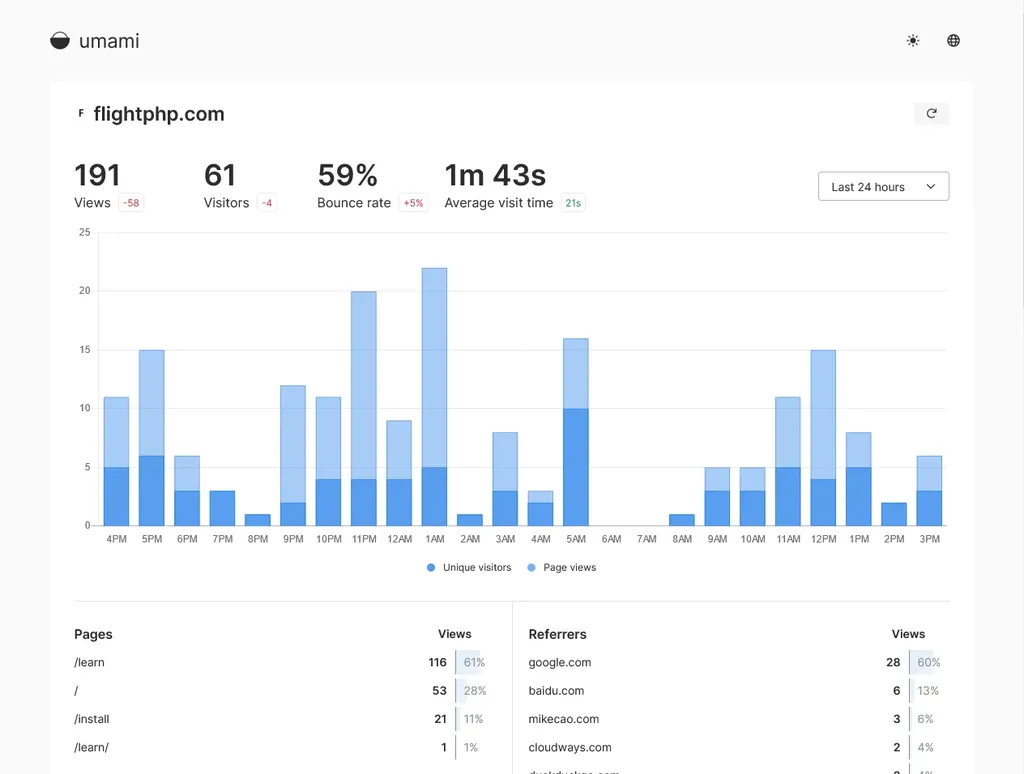Click the 9PM bar in the chart
The height and width of the screenshot is (774, 1024).
[293, 456]
